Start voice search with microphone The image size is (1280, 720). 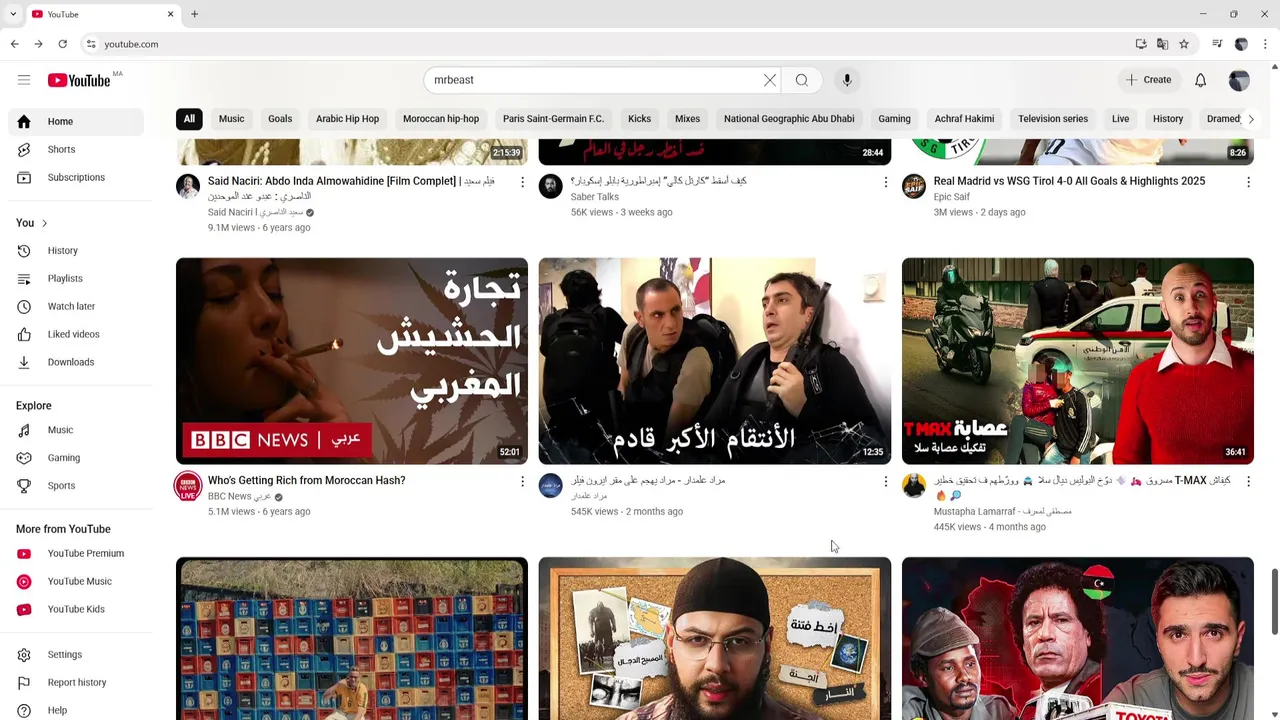pyautogui.click(x=847, y=80)
